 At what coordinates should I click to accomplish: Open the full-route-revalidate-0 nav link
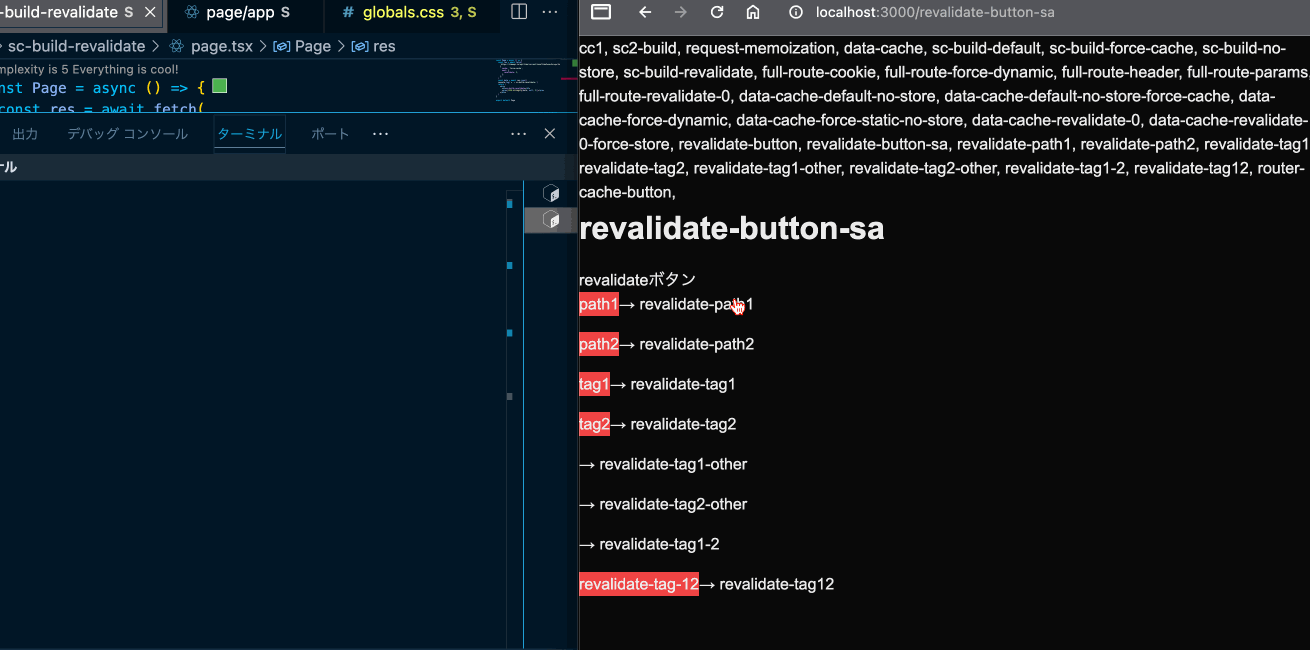[655, 96]
